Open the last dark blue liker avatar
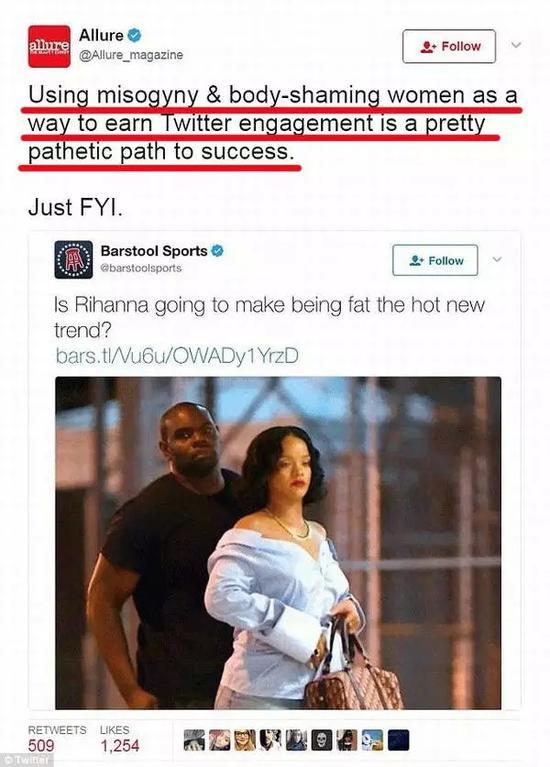 398,740
